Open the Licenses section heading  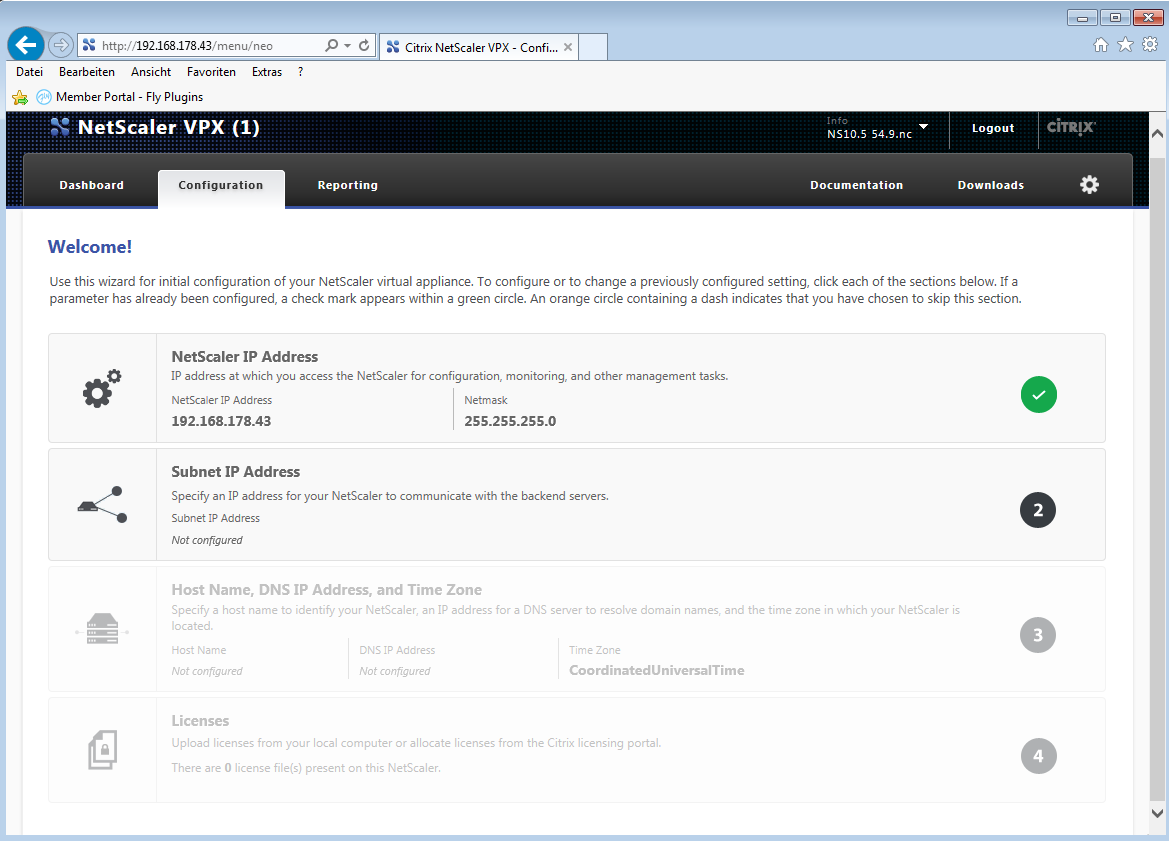[x=201, y=721]
